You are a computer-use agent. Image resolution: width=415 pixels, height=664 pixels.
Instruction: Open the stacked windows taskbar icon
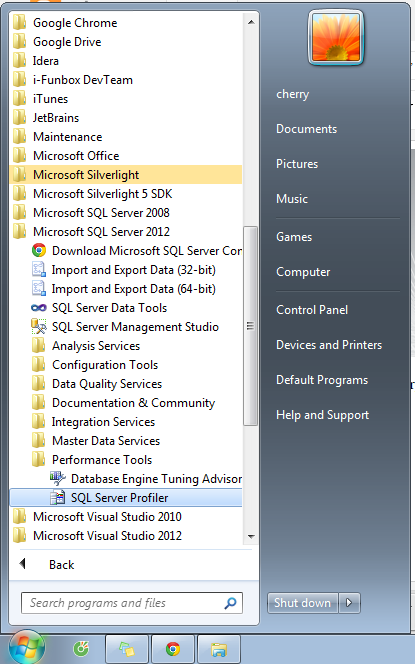pyautogui.click(x=127, y=649)
